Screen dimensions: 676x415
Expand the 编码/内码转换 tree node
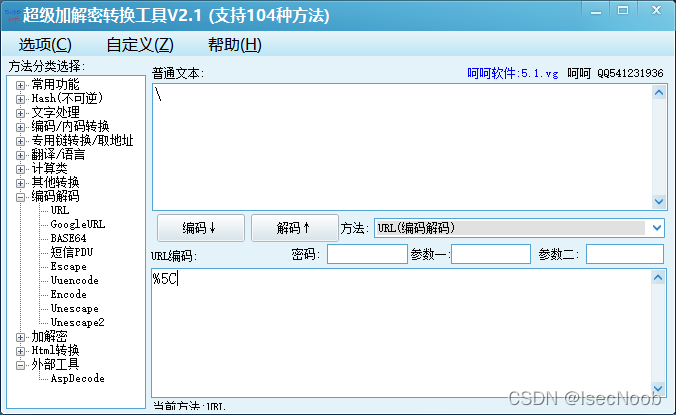tap(20, 127)
